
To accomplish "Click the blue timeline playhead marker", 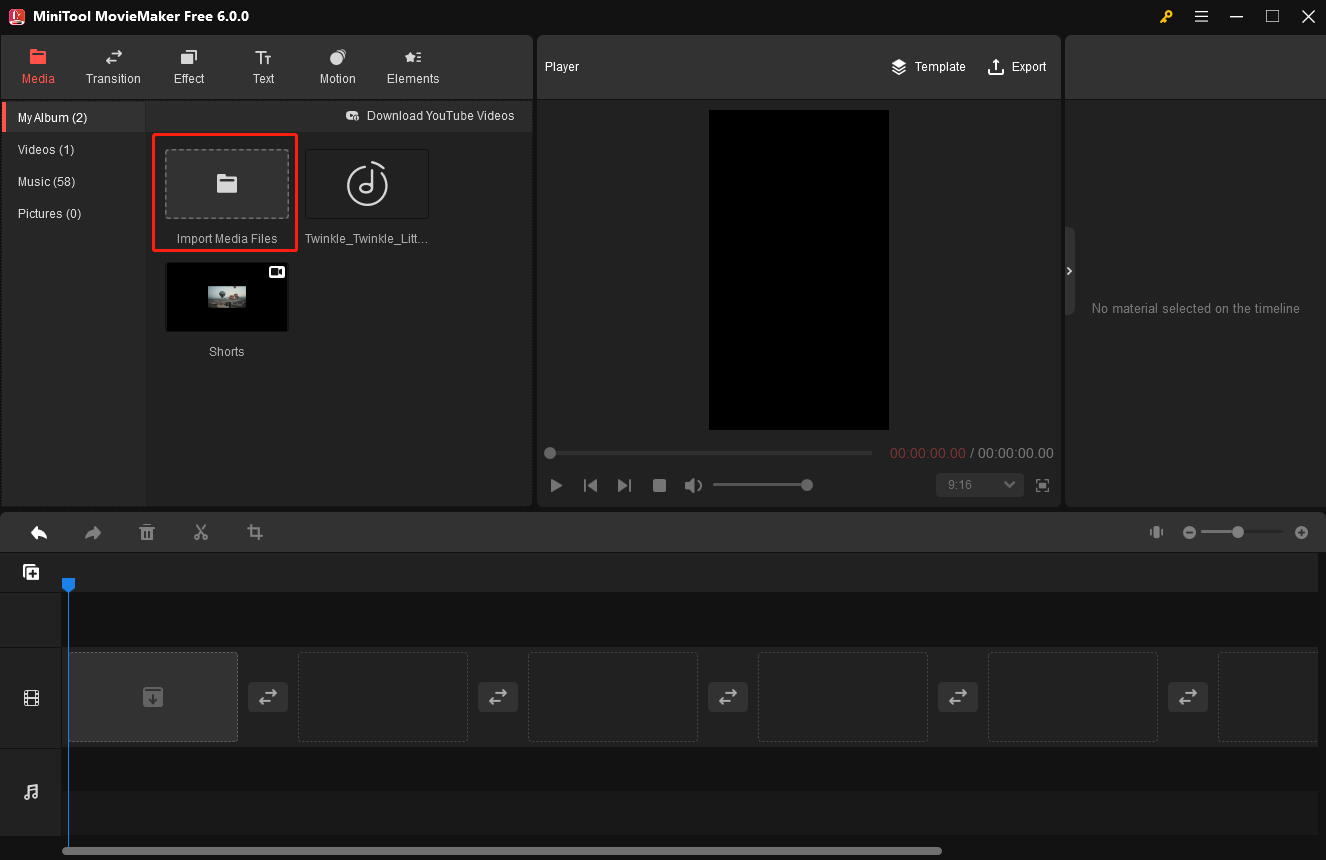I will tap(68, 584).
